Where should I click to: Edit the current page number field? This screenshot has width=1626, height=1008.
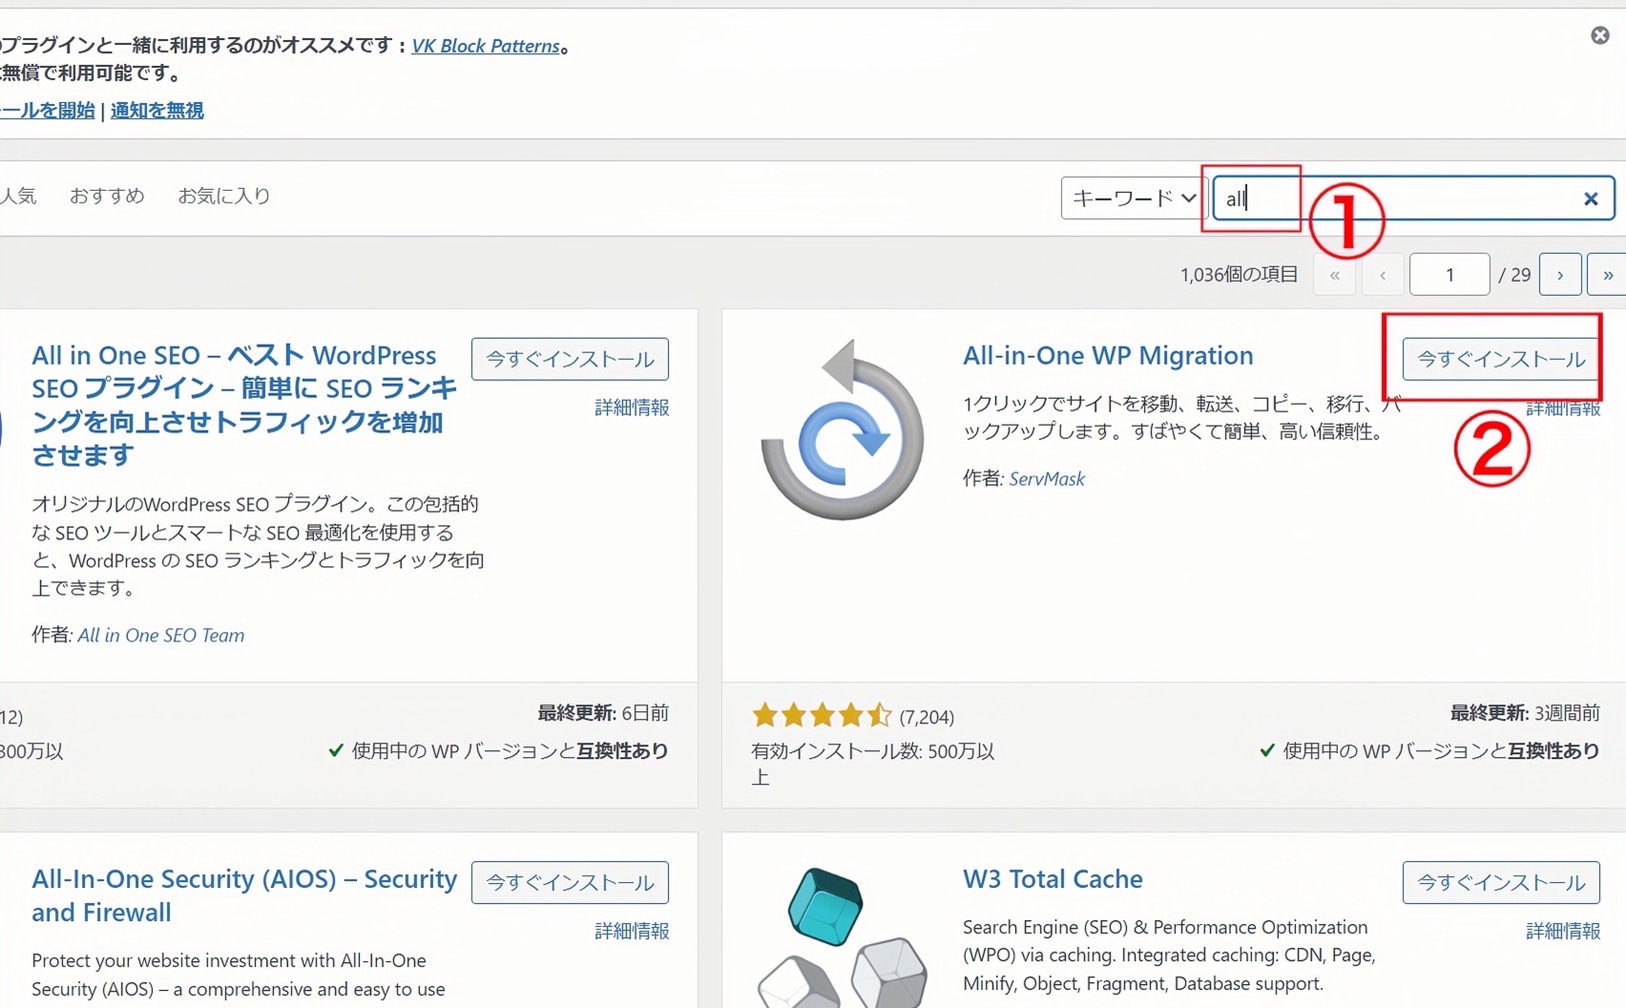pyautogui.click(x=1449, y=275)
